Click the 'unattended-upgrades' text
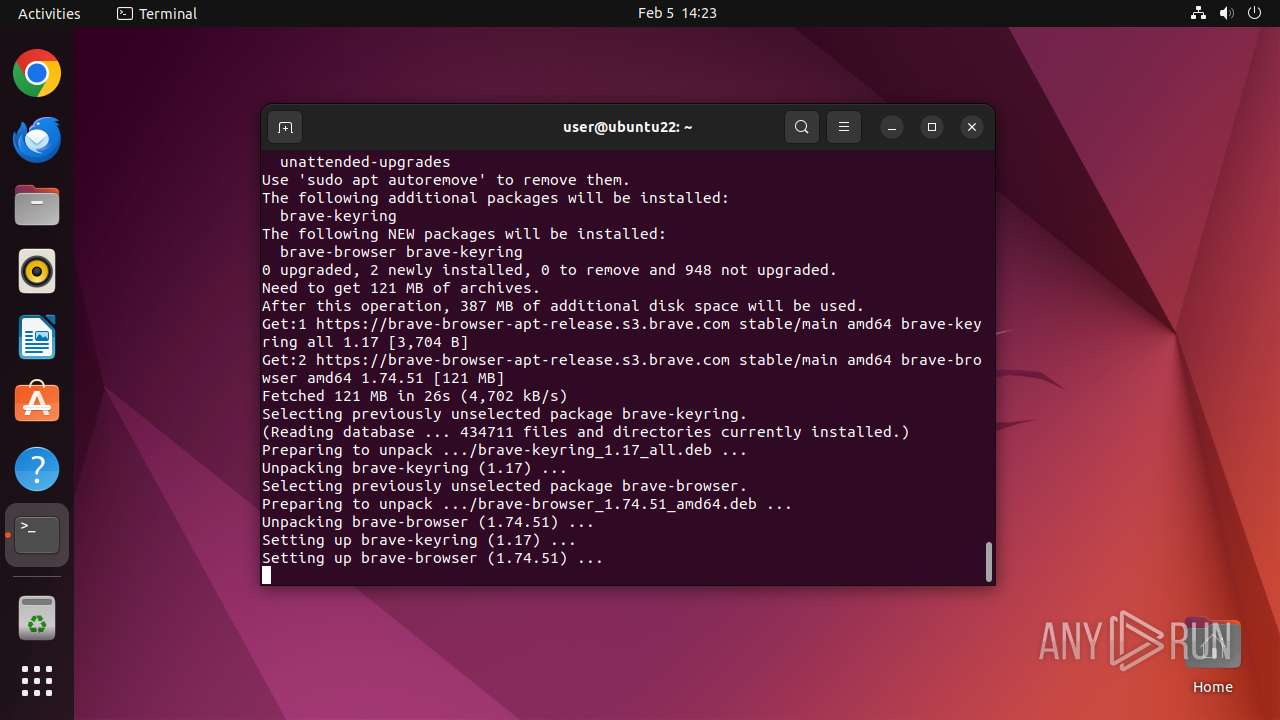1280x720 pixels. 365,162
